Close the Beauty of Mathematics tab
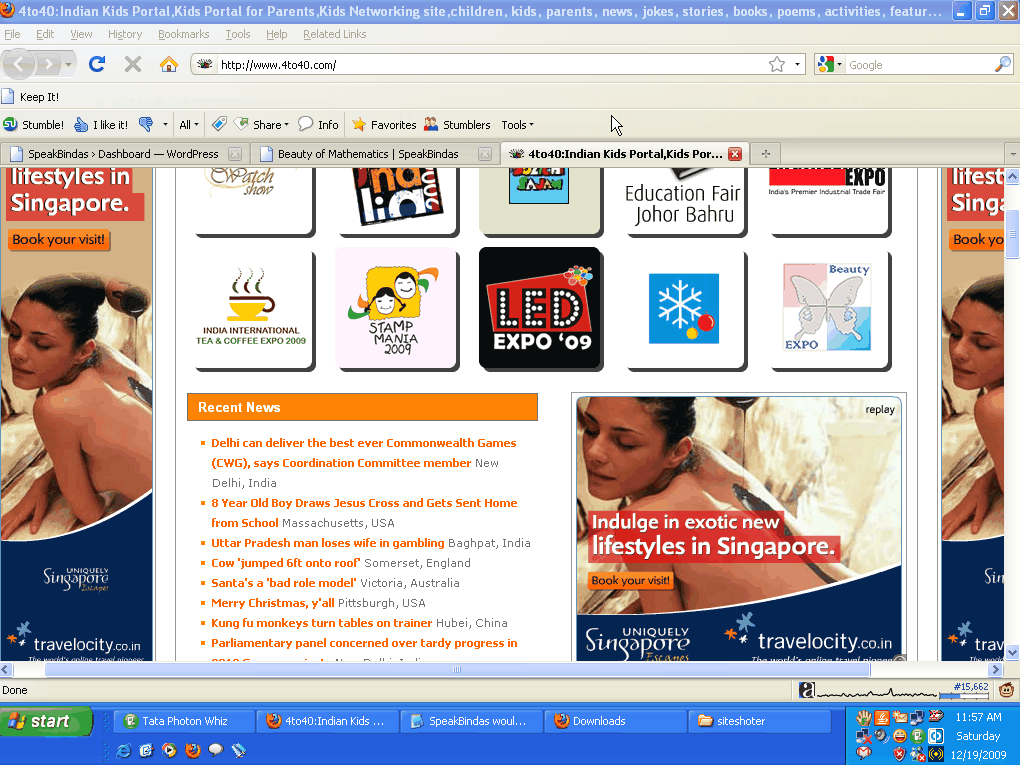The height and width of the screenshot is (765, 1020). (x=485, y=154)
